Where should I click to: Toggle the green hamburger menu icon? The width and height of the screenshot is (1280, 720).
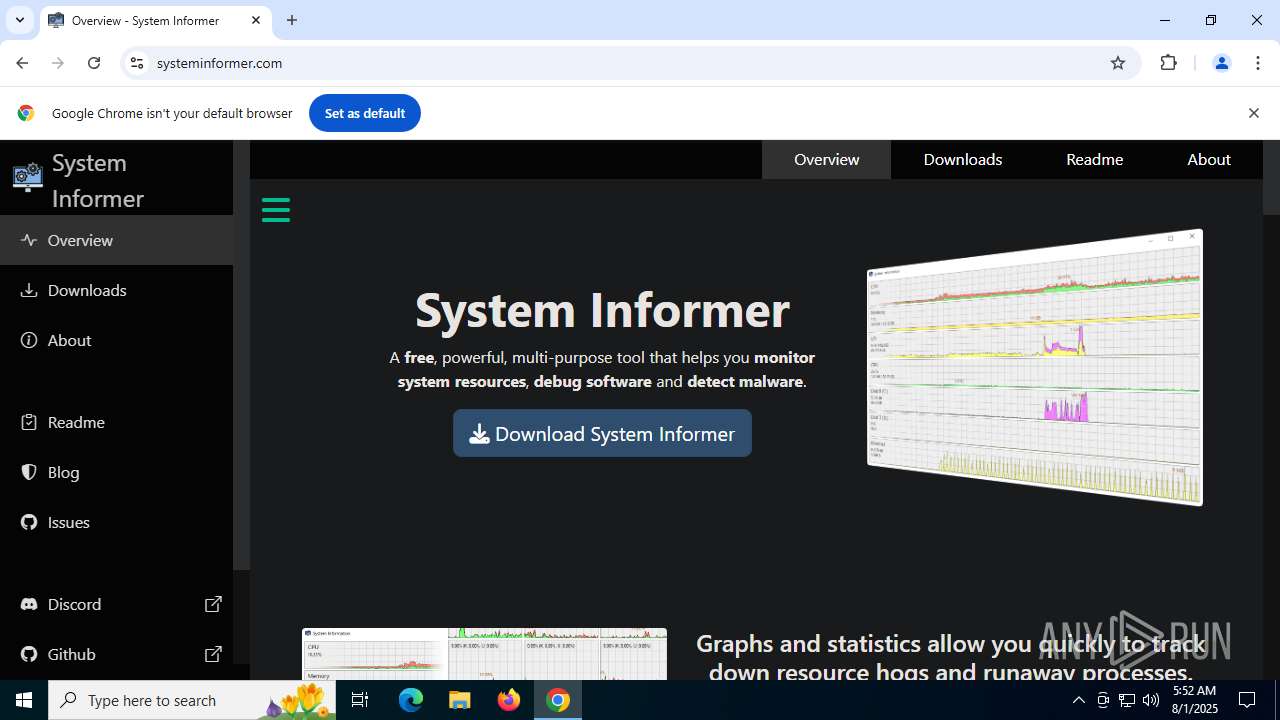[x=276, y=210]
